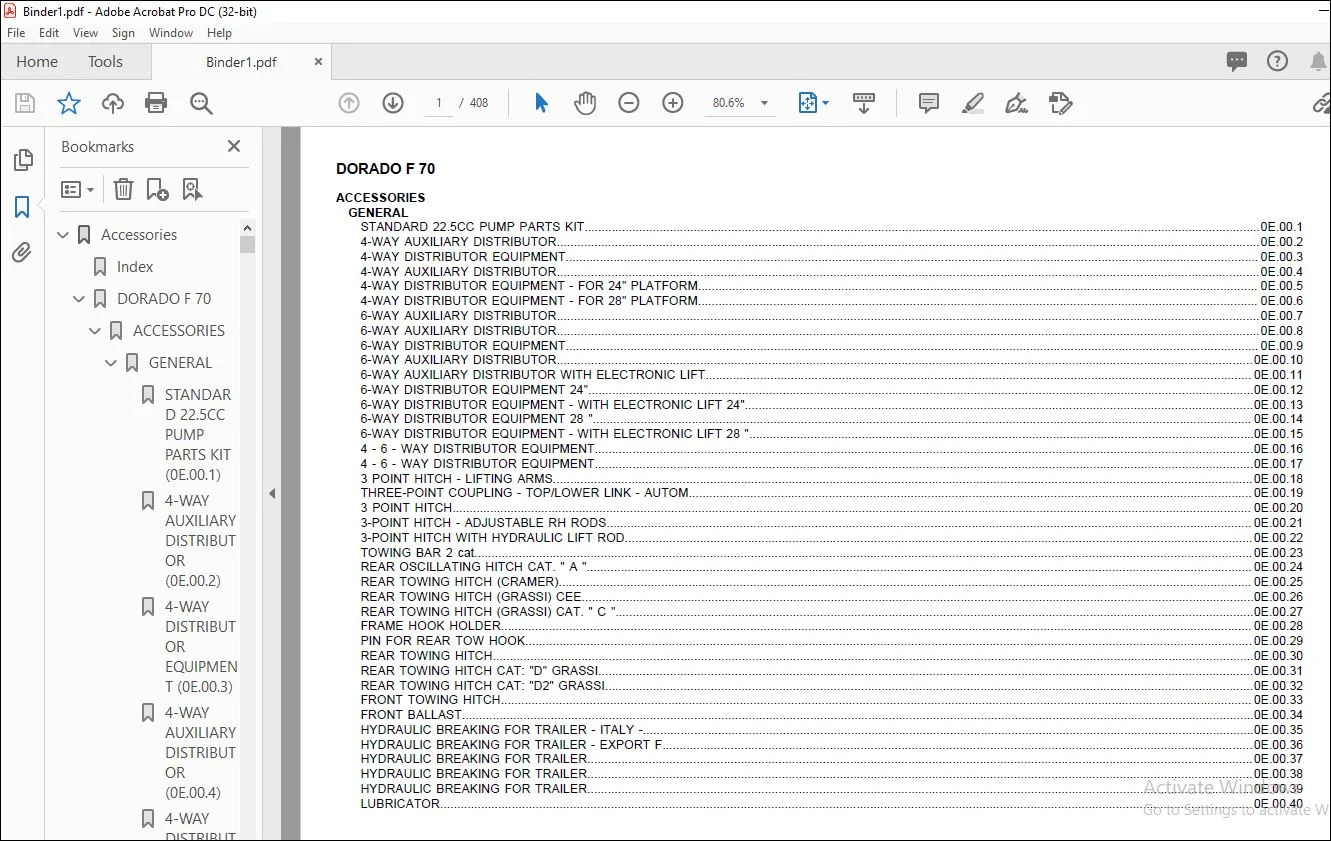Zoom in with plus button

(673, 103)
